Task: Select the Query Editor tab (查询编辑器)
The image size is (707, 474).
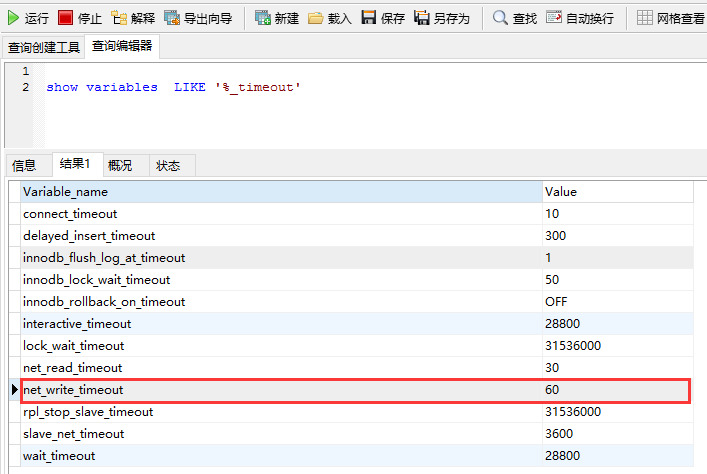Action: [122, 46]
